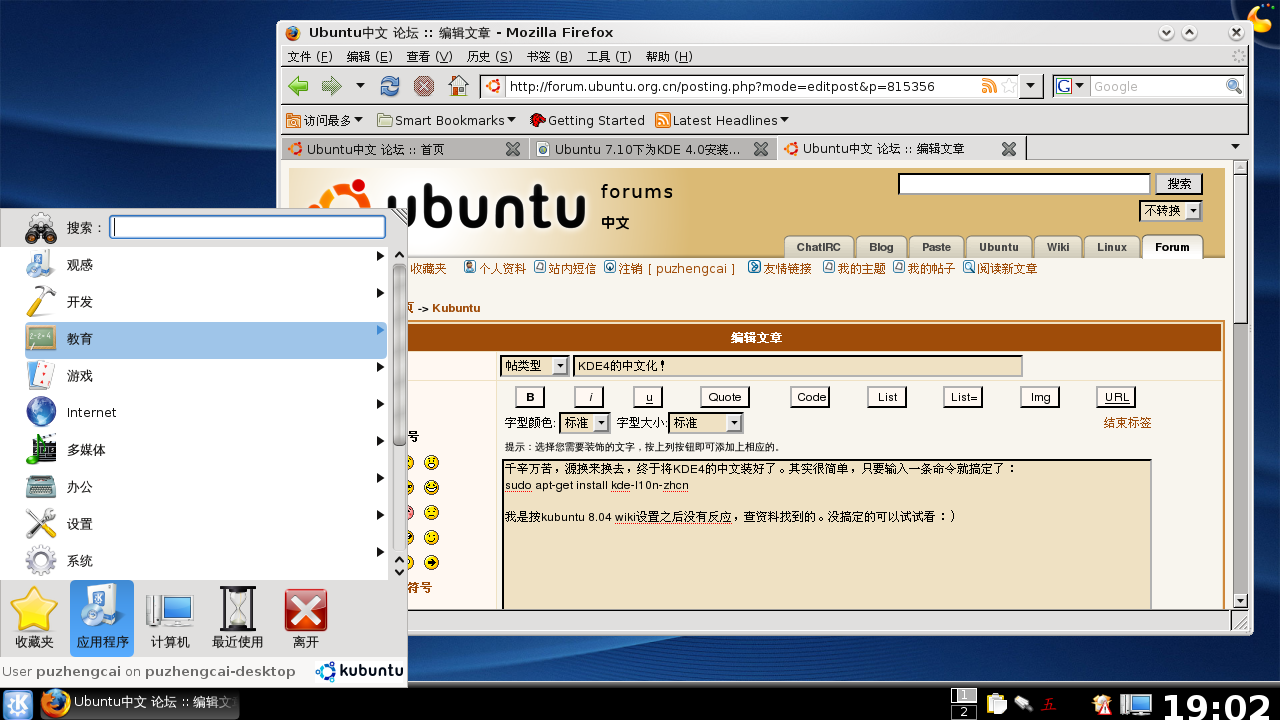The height and width of the screenshot is (720, 1280).
Task: Click the taskbar clock showing 19:02
Action: (x=1217, y=705)
